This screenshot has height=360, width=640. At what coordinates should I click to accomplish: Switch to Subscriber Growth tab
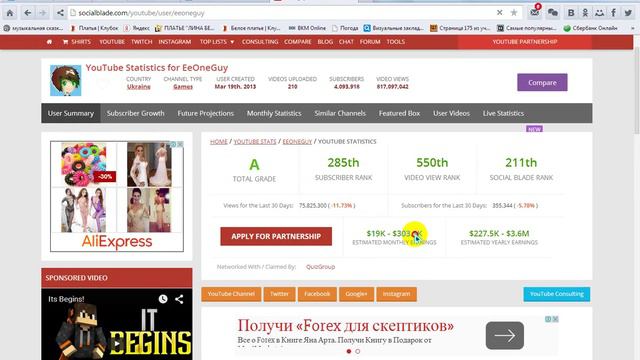tap(136, 113)
